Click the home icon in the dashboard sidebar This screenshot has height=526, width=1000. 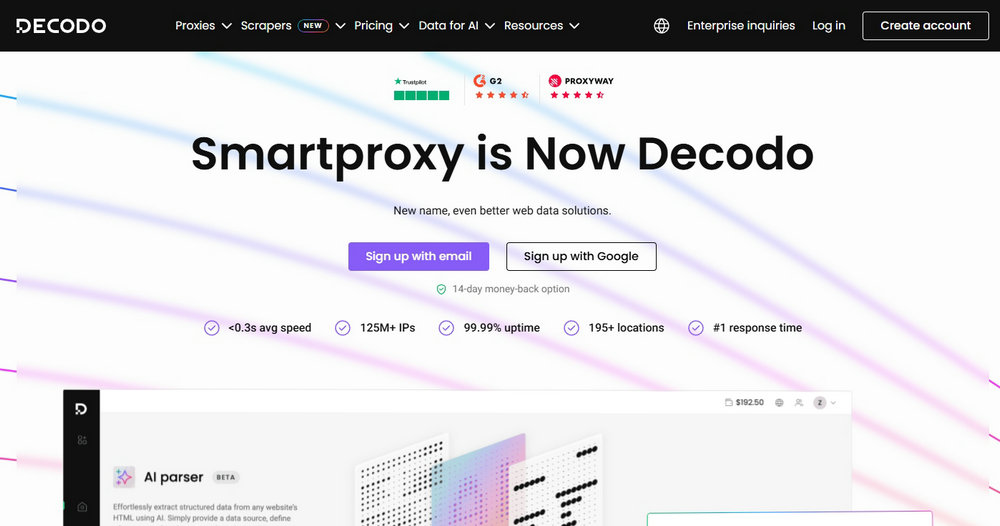pyautogui.click(x=82, y=507)
